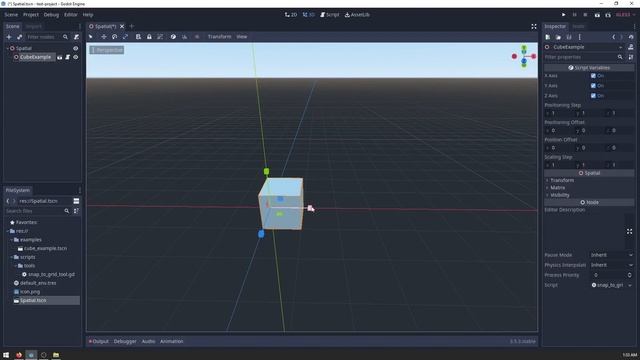The width and height of the screenshot is (640, 360).
Task: Click the Play Custom Scene icon
Action: [x=608, y=15]
